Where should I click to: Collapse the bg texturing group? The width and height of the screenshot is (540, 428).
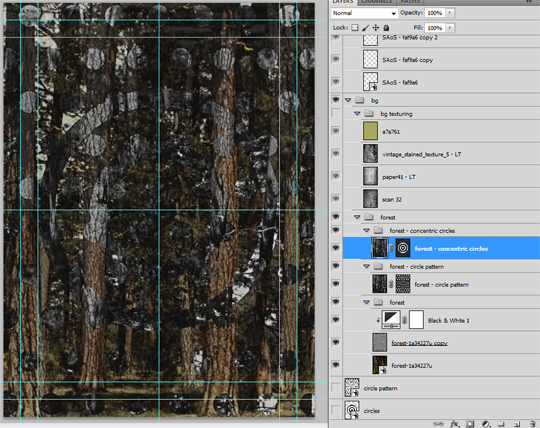357,113
